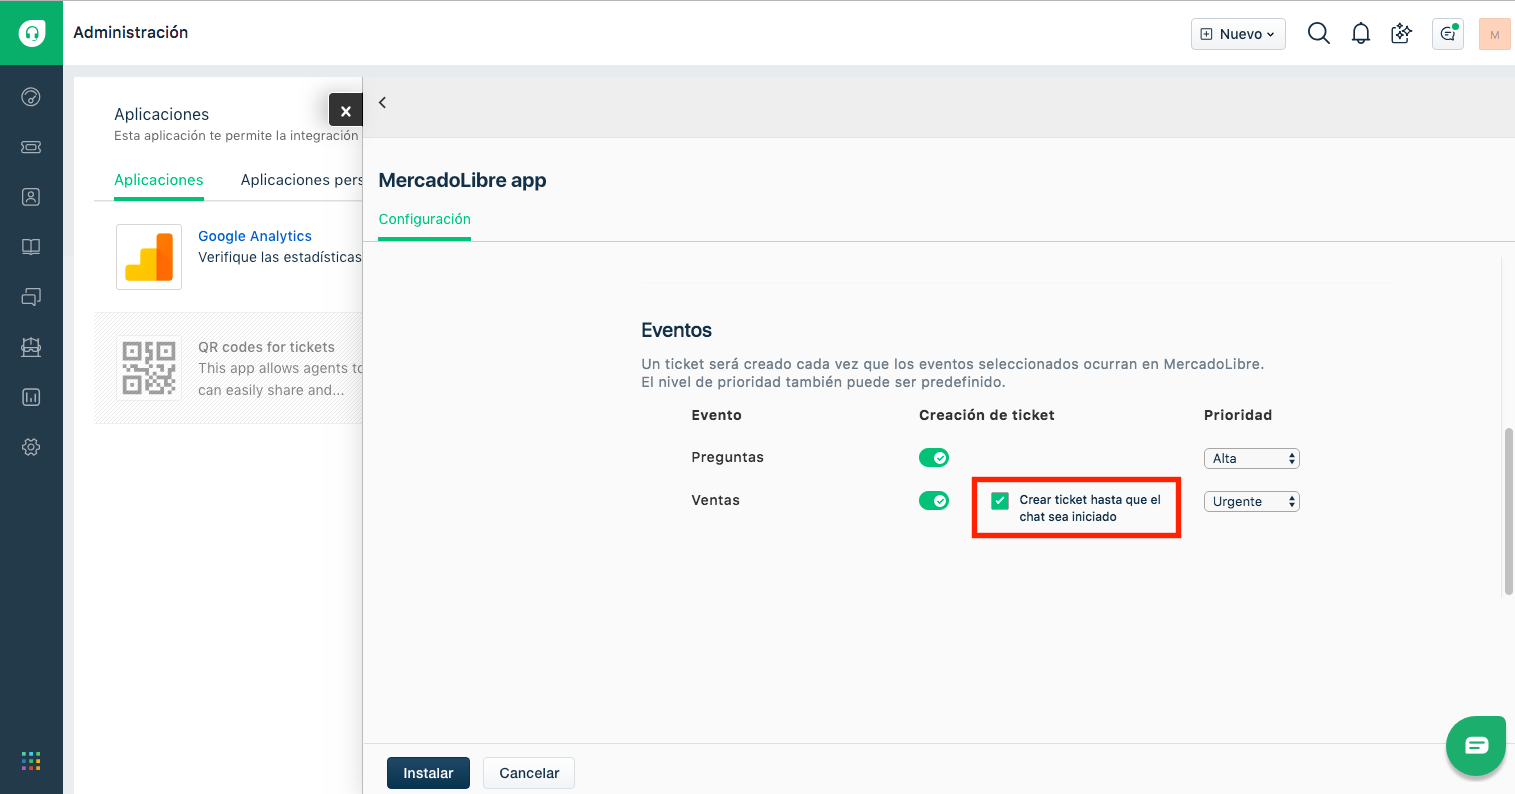
Task: Click the Ventas event label
Action: click(x=715, y=500)
